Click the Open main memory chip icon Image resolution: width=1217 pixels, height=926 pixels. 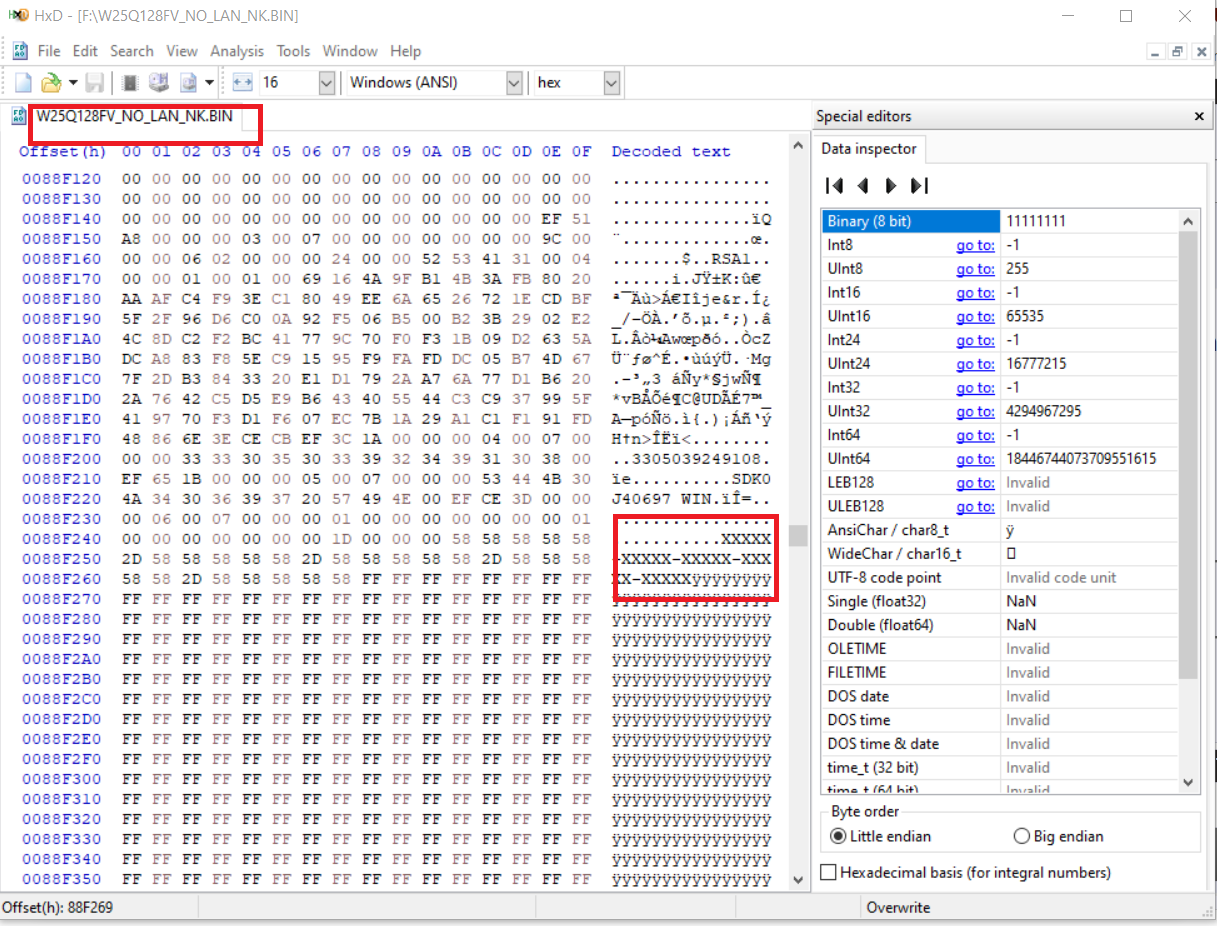(x=130, y=83)
